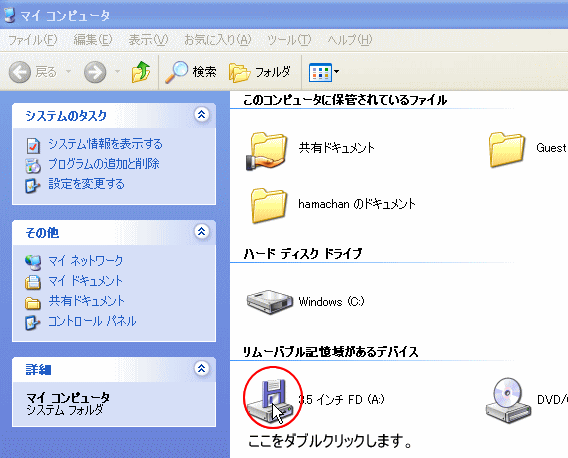
Task: Click the Search (検索) magnifier button
Action: (191, 72)
